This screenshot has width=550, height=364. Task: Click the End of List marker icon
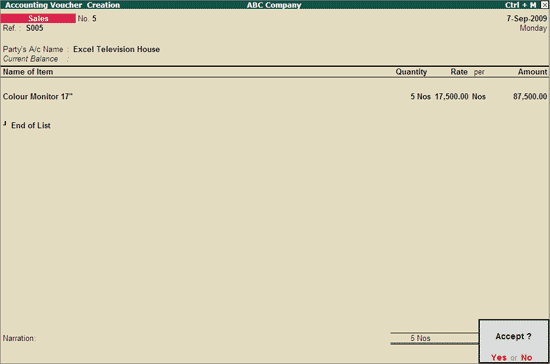(5, 123)
